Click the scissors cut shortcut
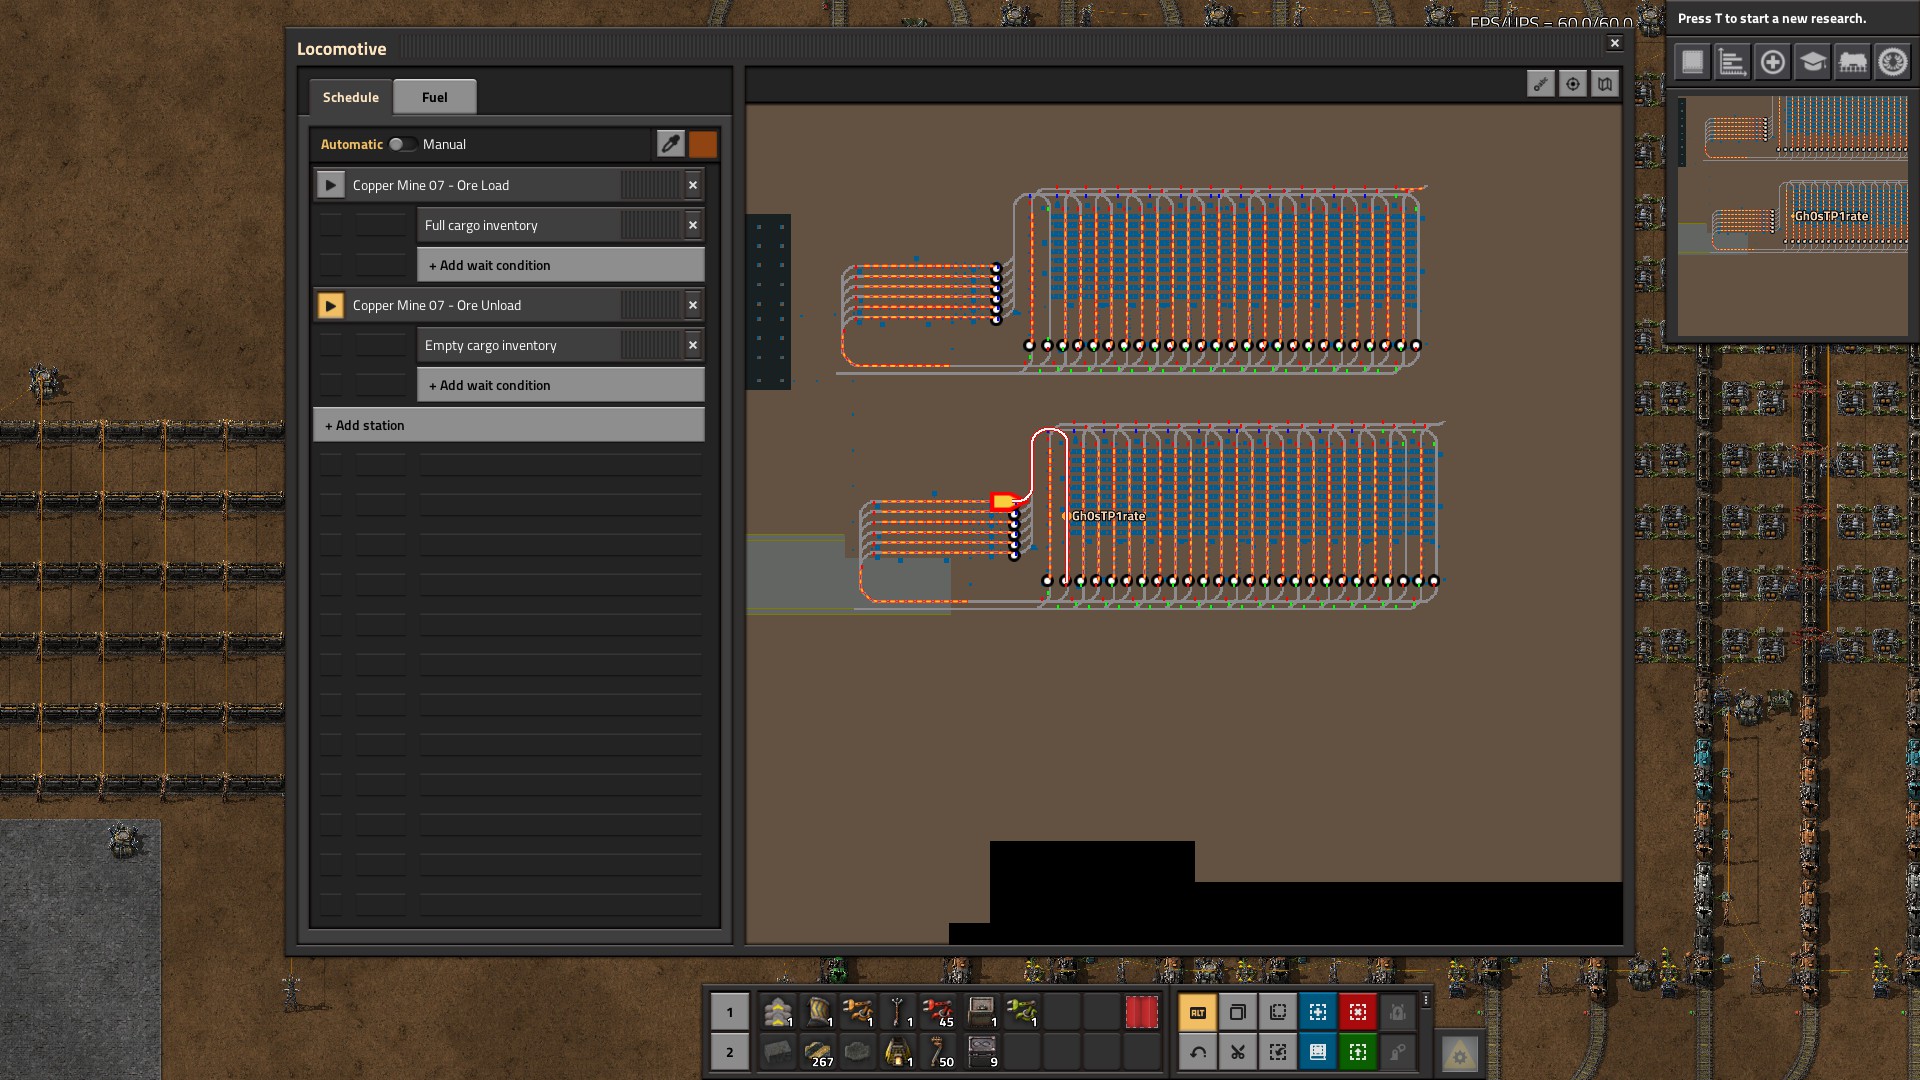 tap(1237, 1052)
